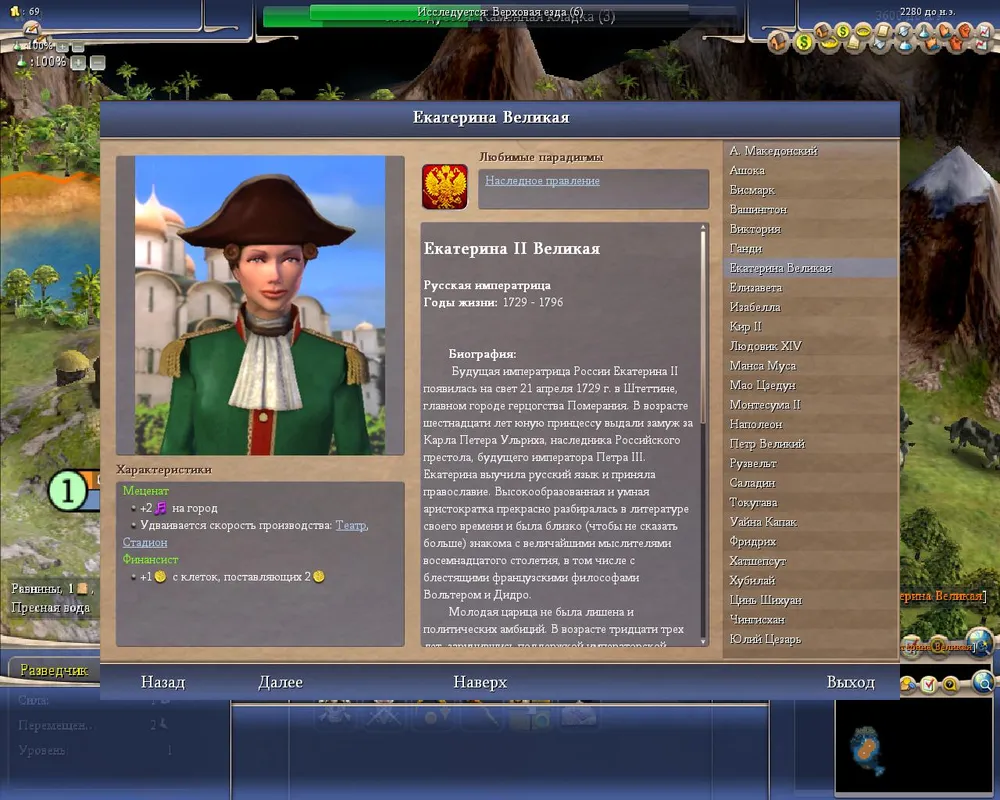
Task: Select Манса Муса in the leader list
Action: 810,366
